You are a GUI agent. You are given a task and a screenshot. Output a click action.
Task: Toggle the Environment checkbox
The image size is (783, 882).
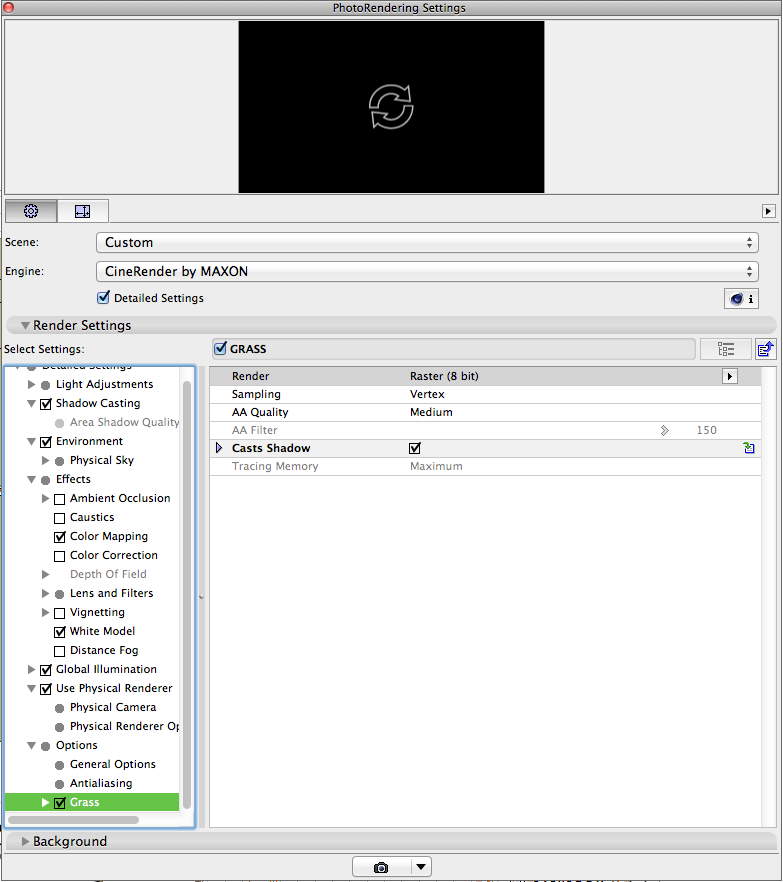46,442
